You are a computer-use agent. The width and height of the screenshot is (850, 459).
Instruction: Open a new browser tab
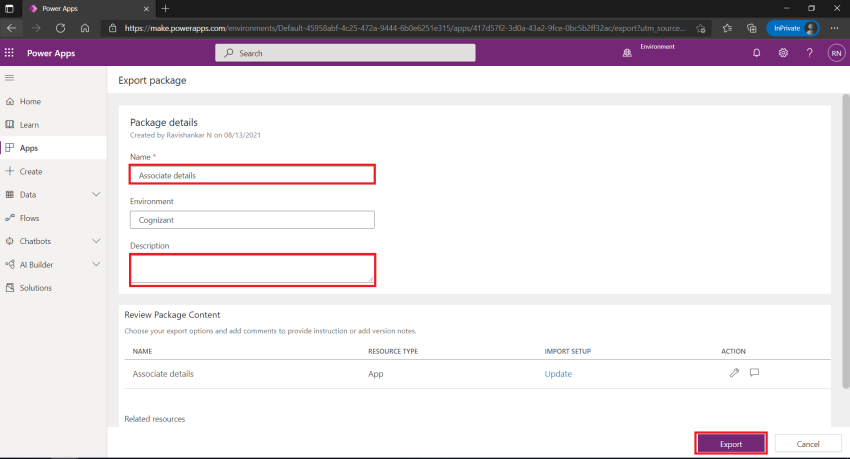[x=165, y=9]
